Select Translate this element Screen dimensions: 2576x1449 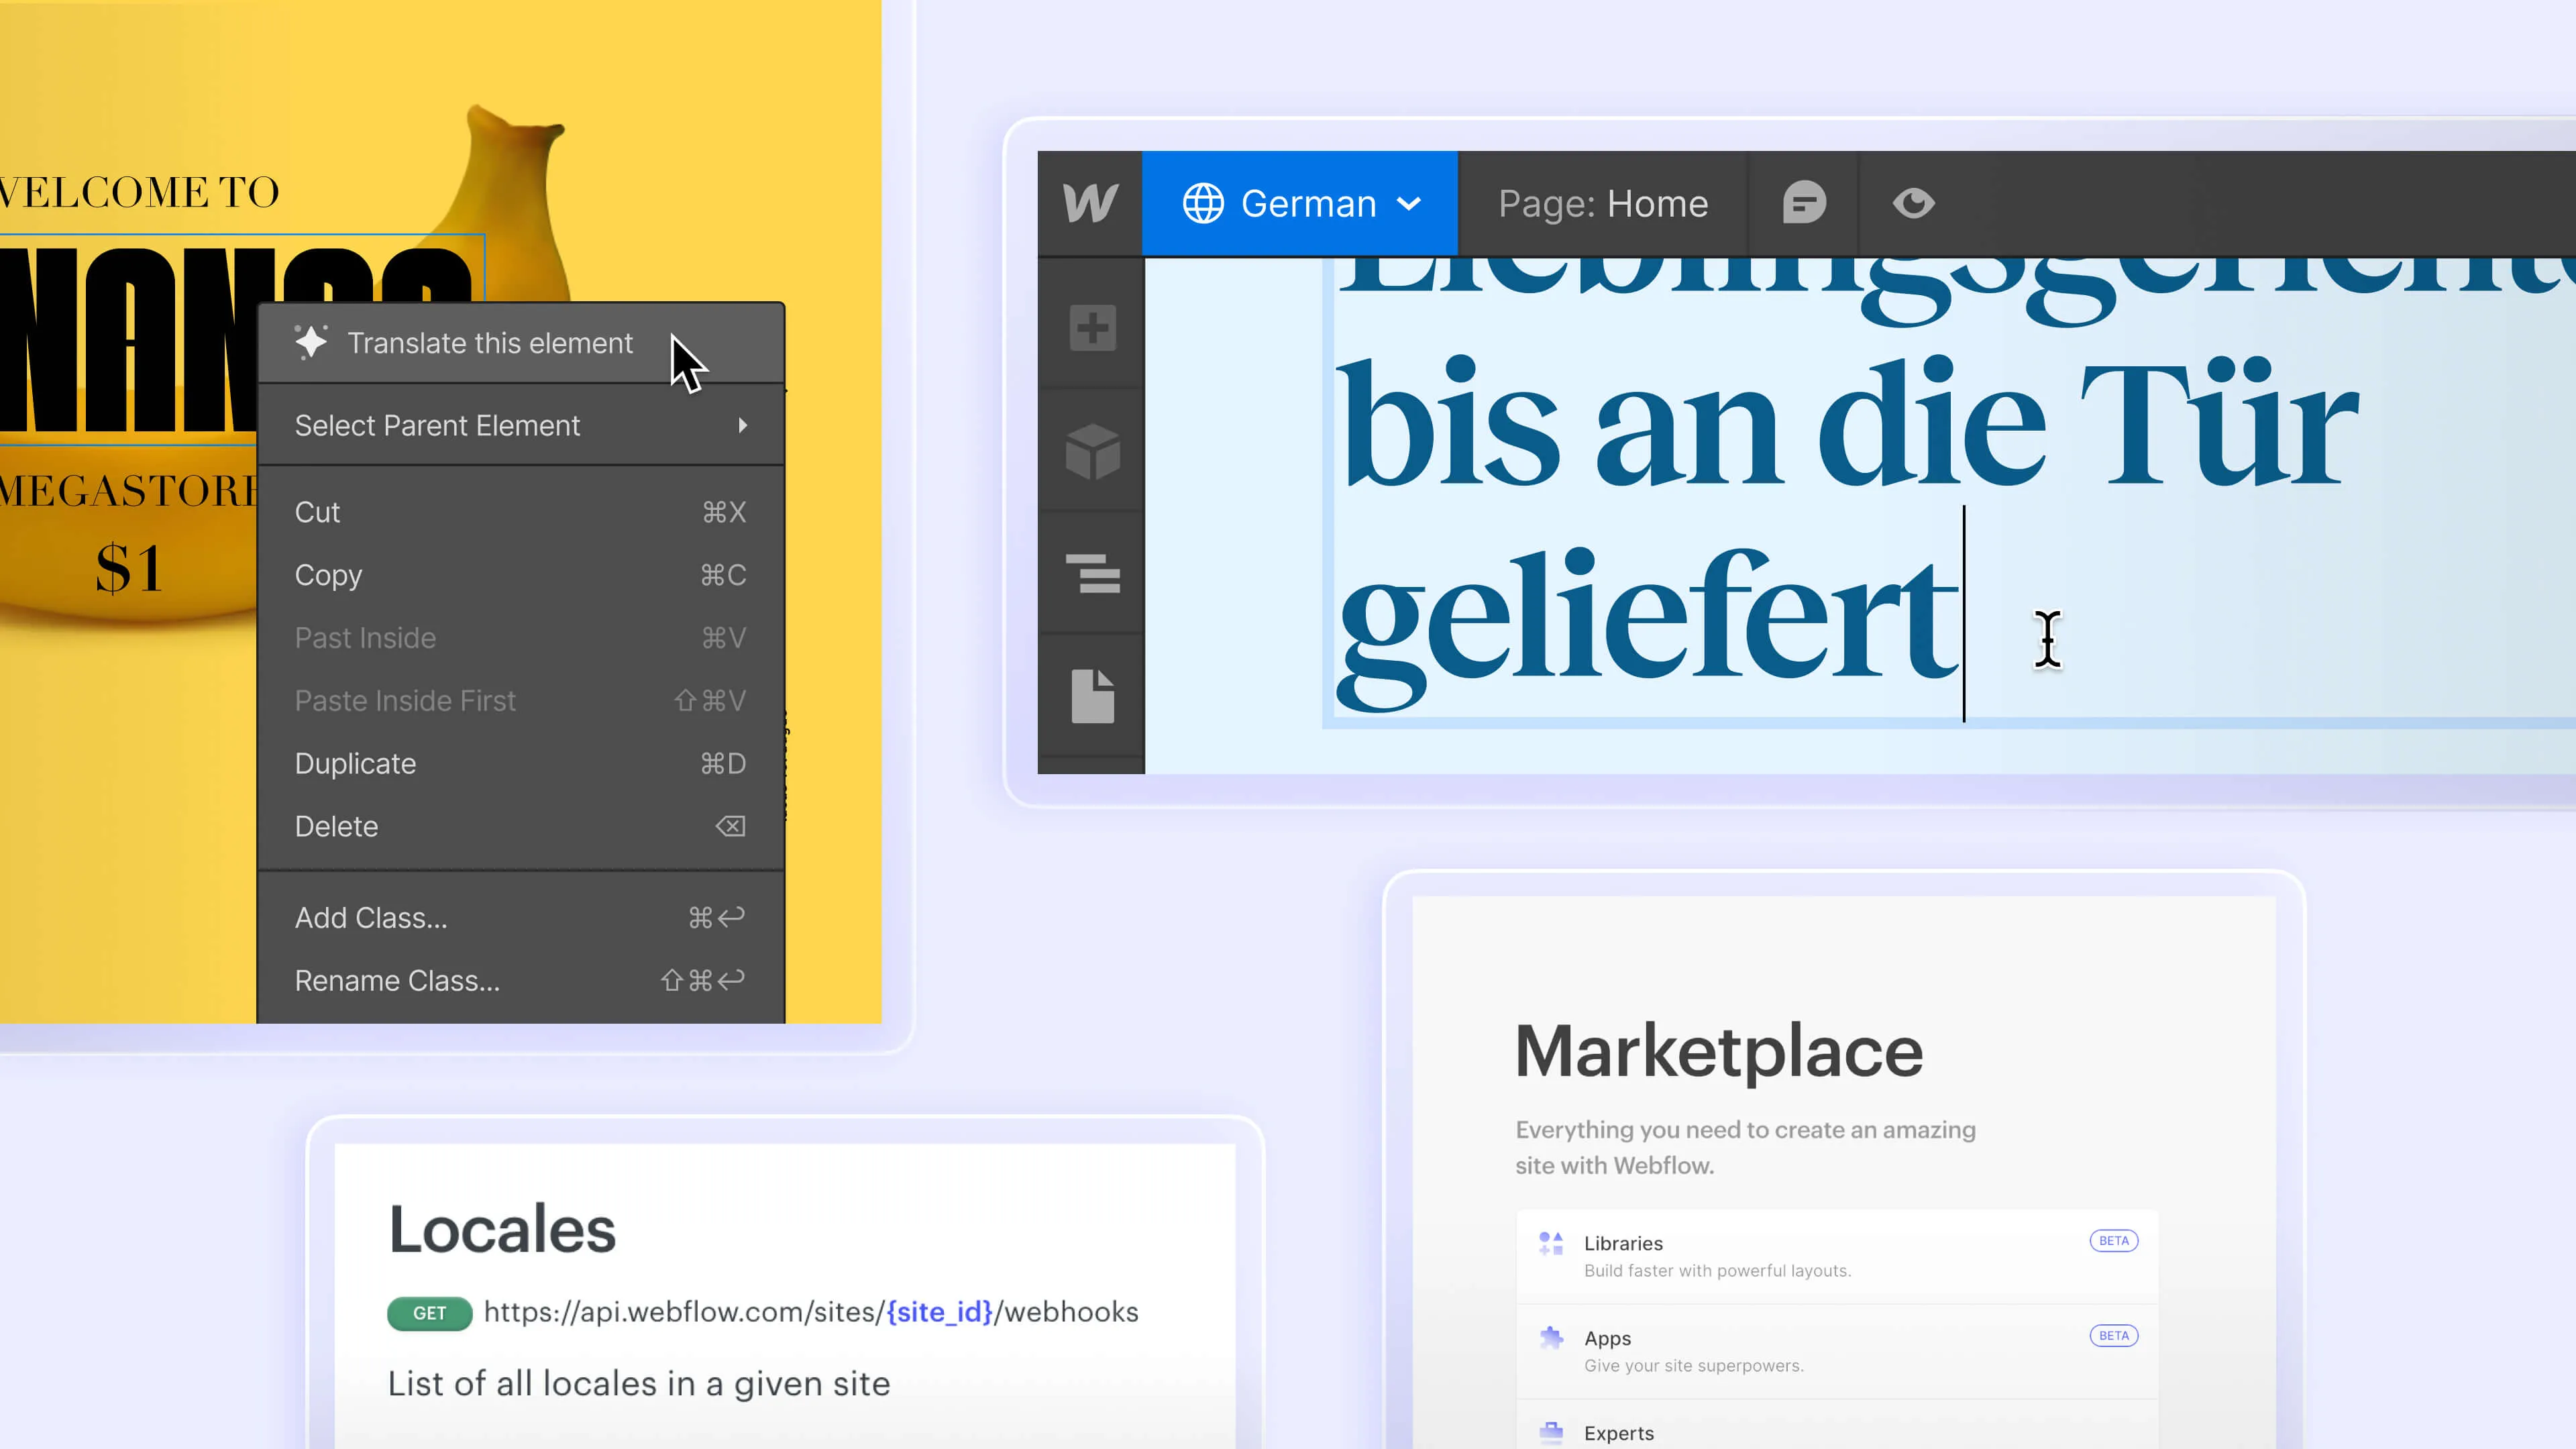pos(490,343)
